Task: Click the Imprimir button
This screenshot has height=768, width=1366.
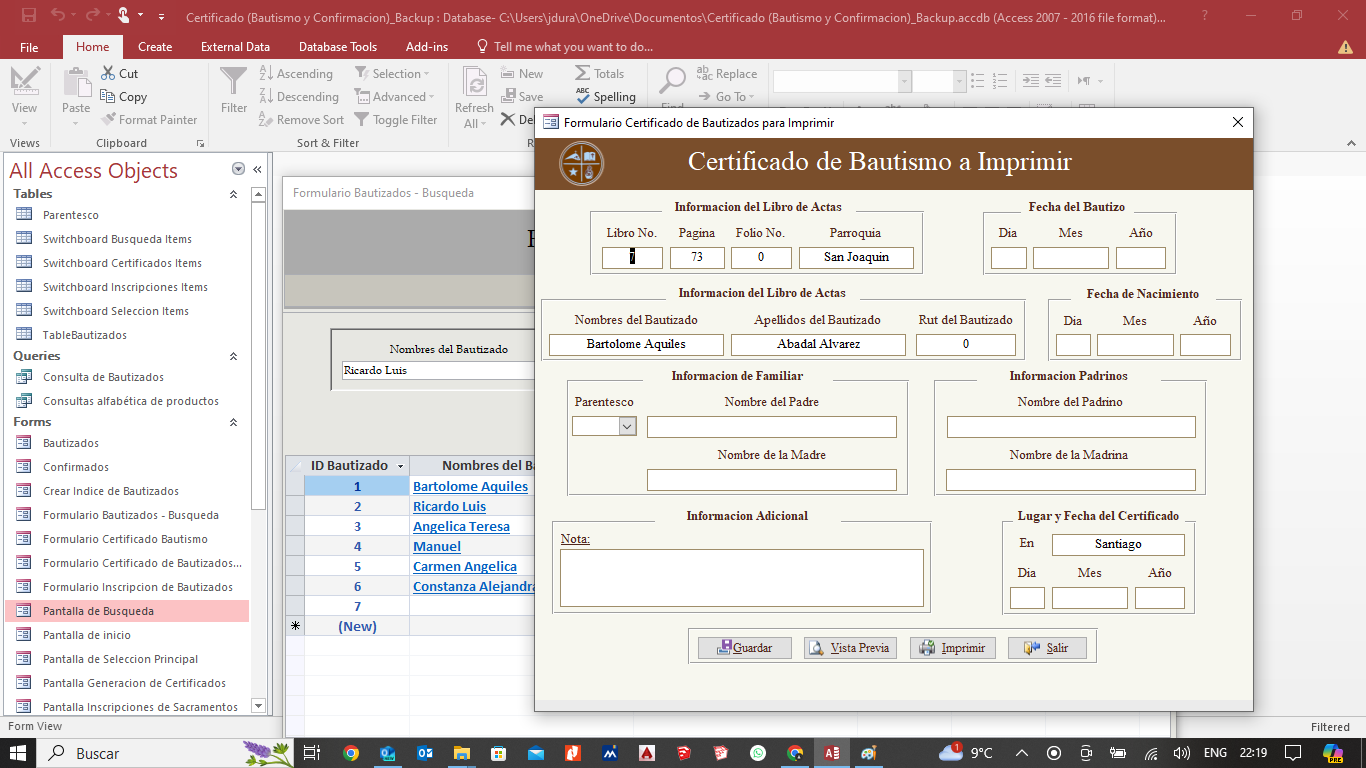Action: tap(955, 648)
